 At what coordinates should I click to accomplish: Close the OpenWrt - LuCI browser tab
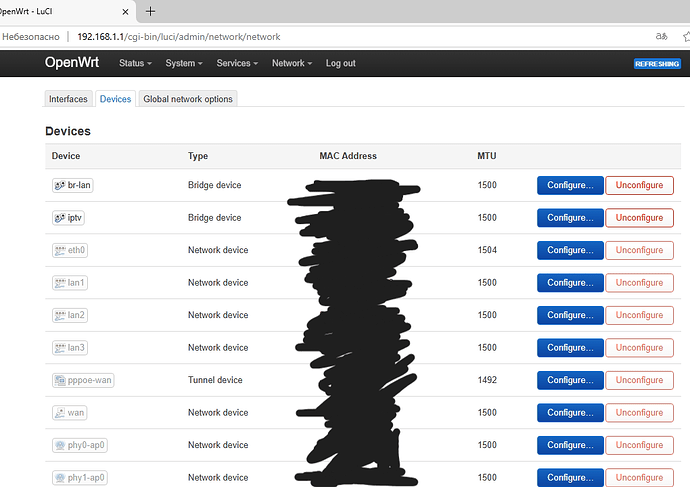[125, 12]
